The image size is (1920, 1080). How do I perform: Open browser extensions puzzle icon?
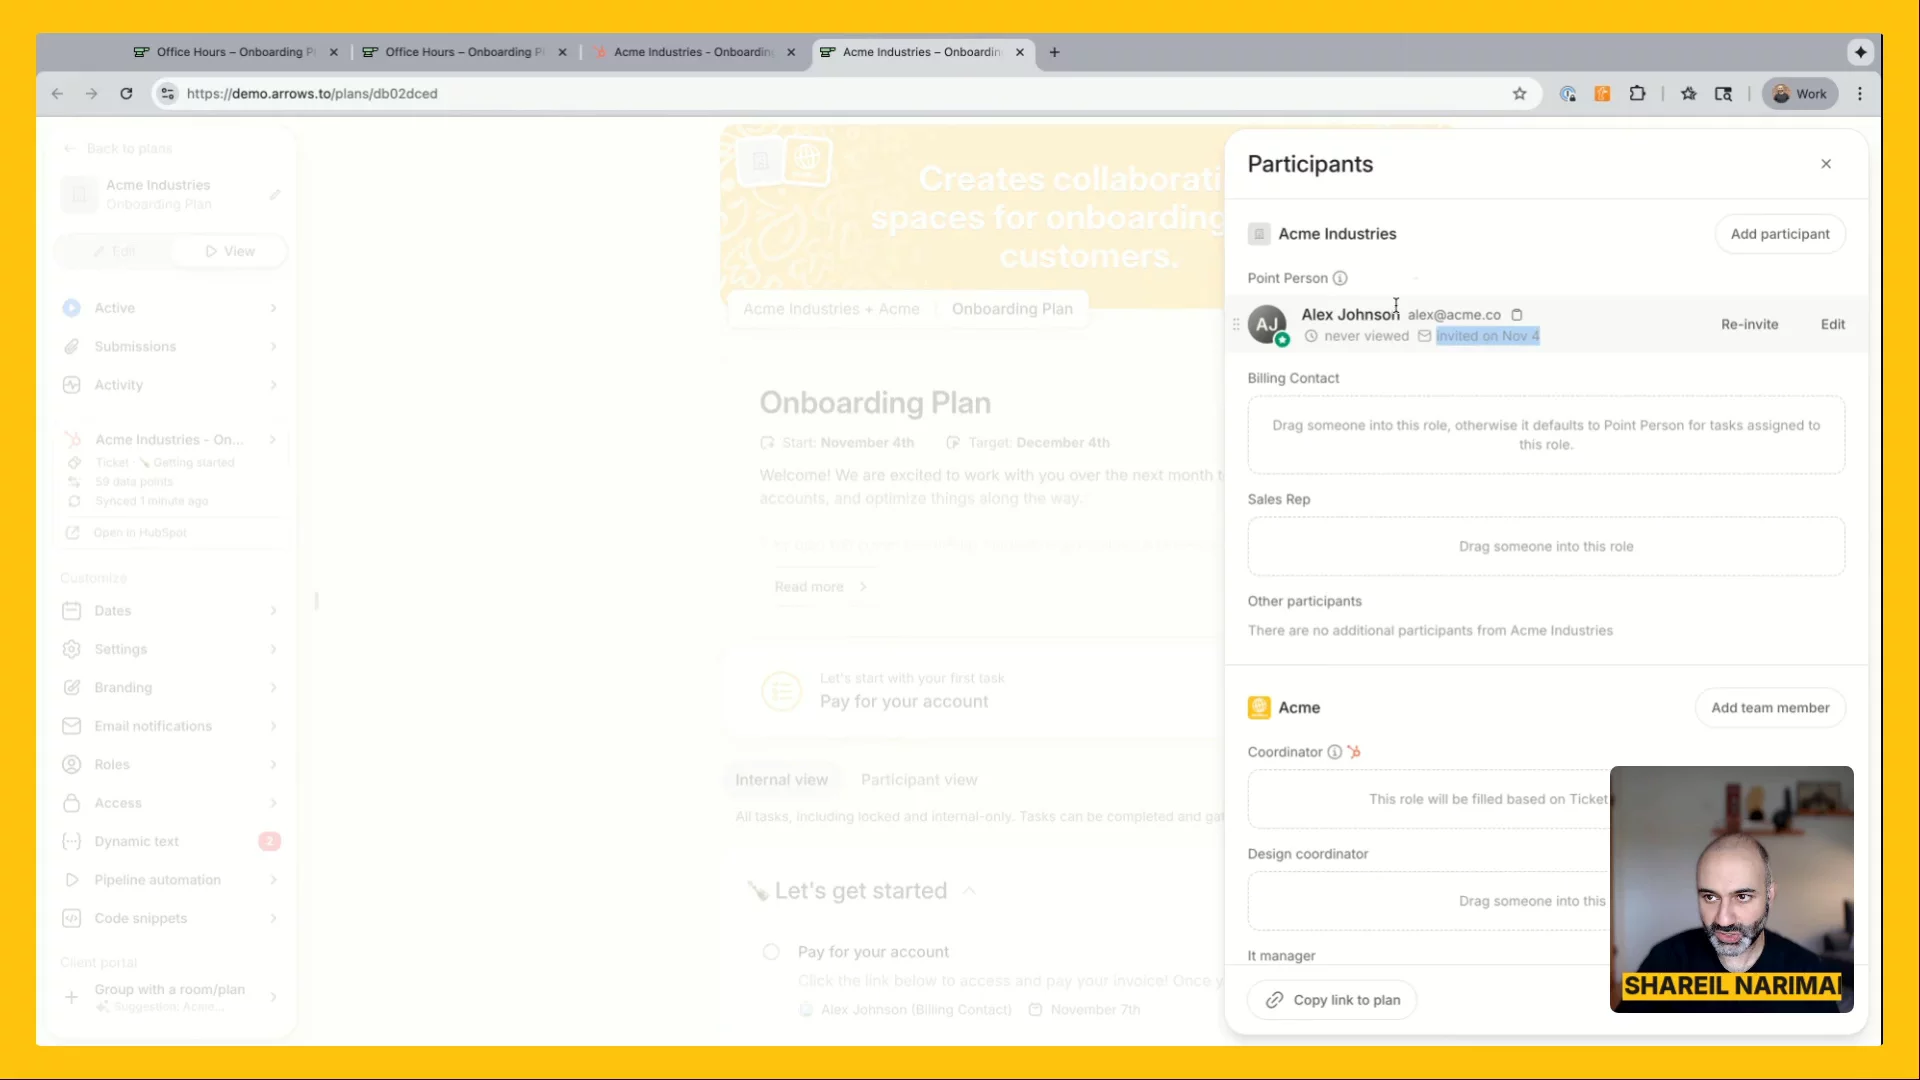tap(1637, 94)
